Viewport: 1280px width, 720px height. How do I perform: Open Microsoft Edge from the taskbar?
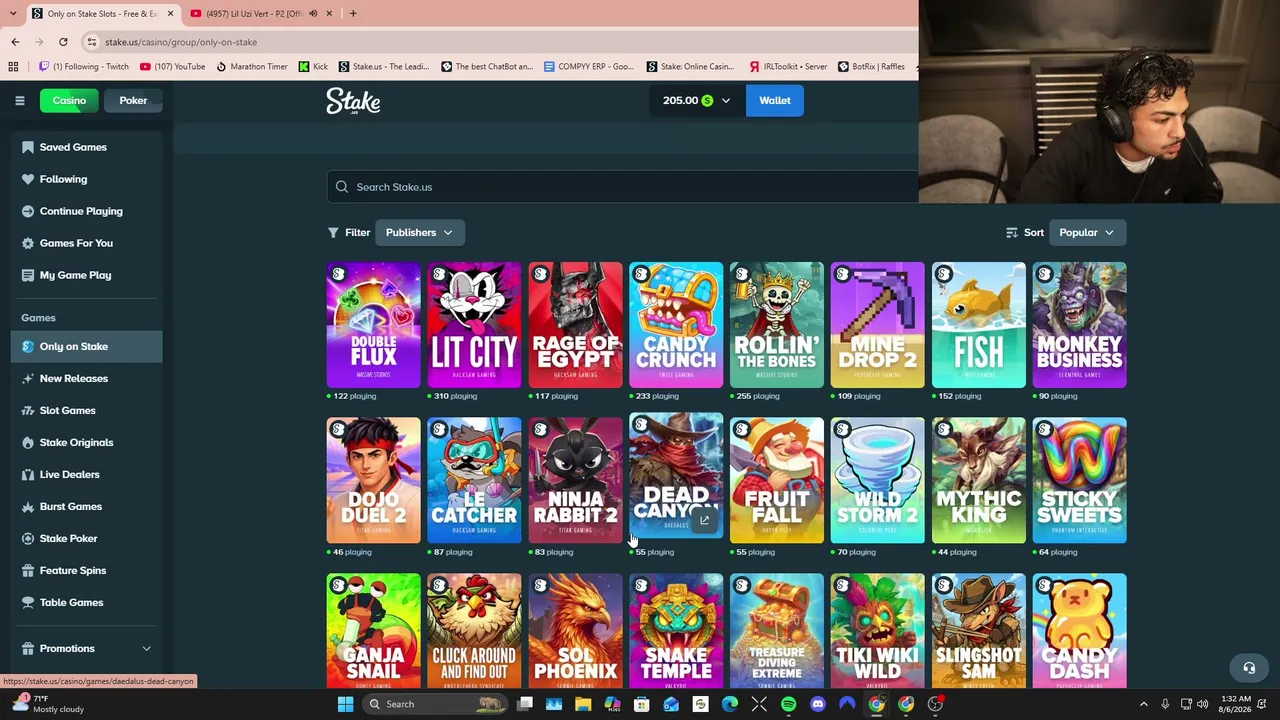point(730,704)
